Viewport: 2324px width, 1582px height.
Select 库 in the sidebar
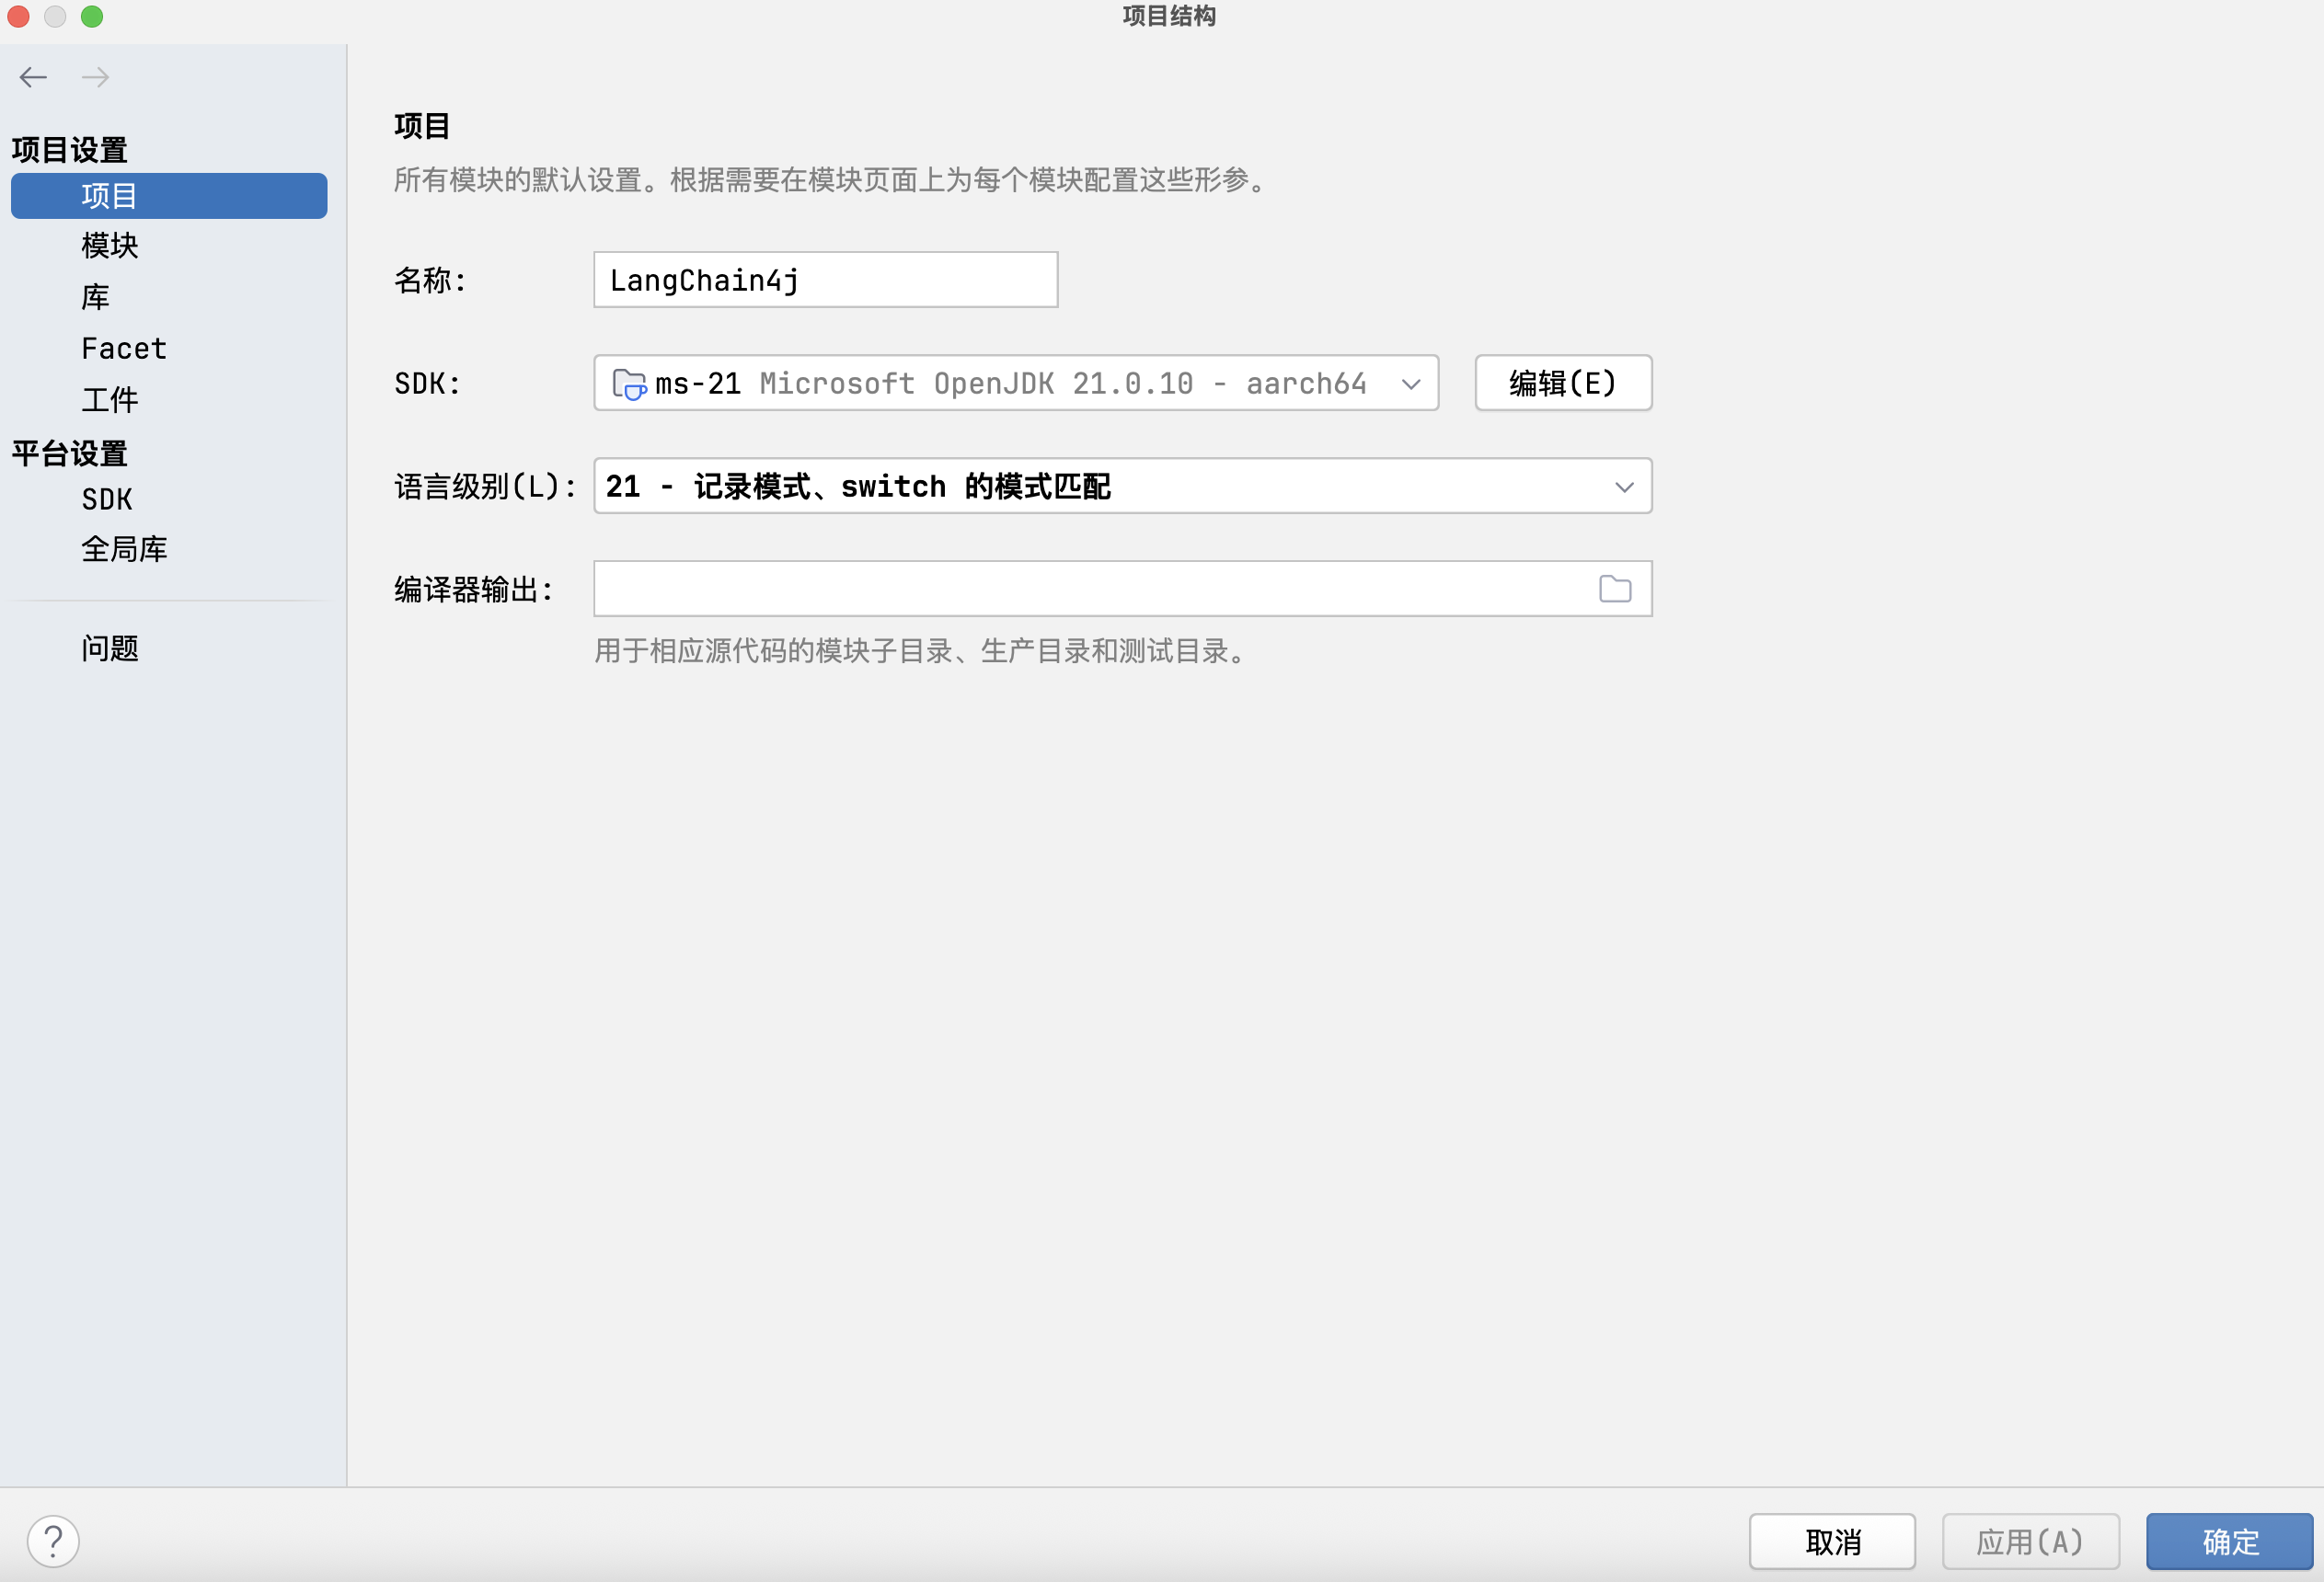[x=96, y=297]
